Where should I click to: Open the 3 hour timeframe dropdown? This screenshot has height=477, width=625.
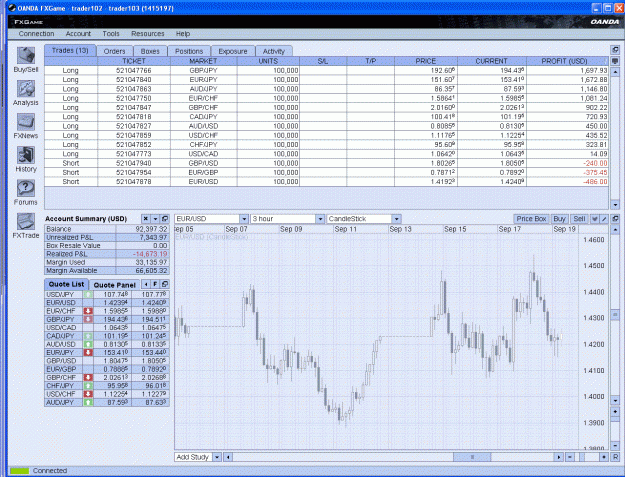320,219
